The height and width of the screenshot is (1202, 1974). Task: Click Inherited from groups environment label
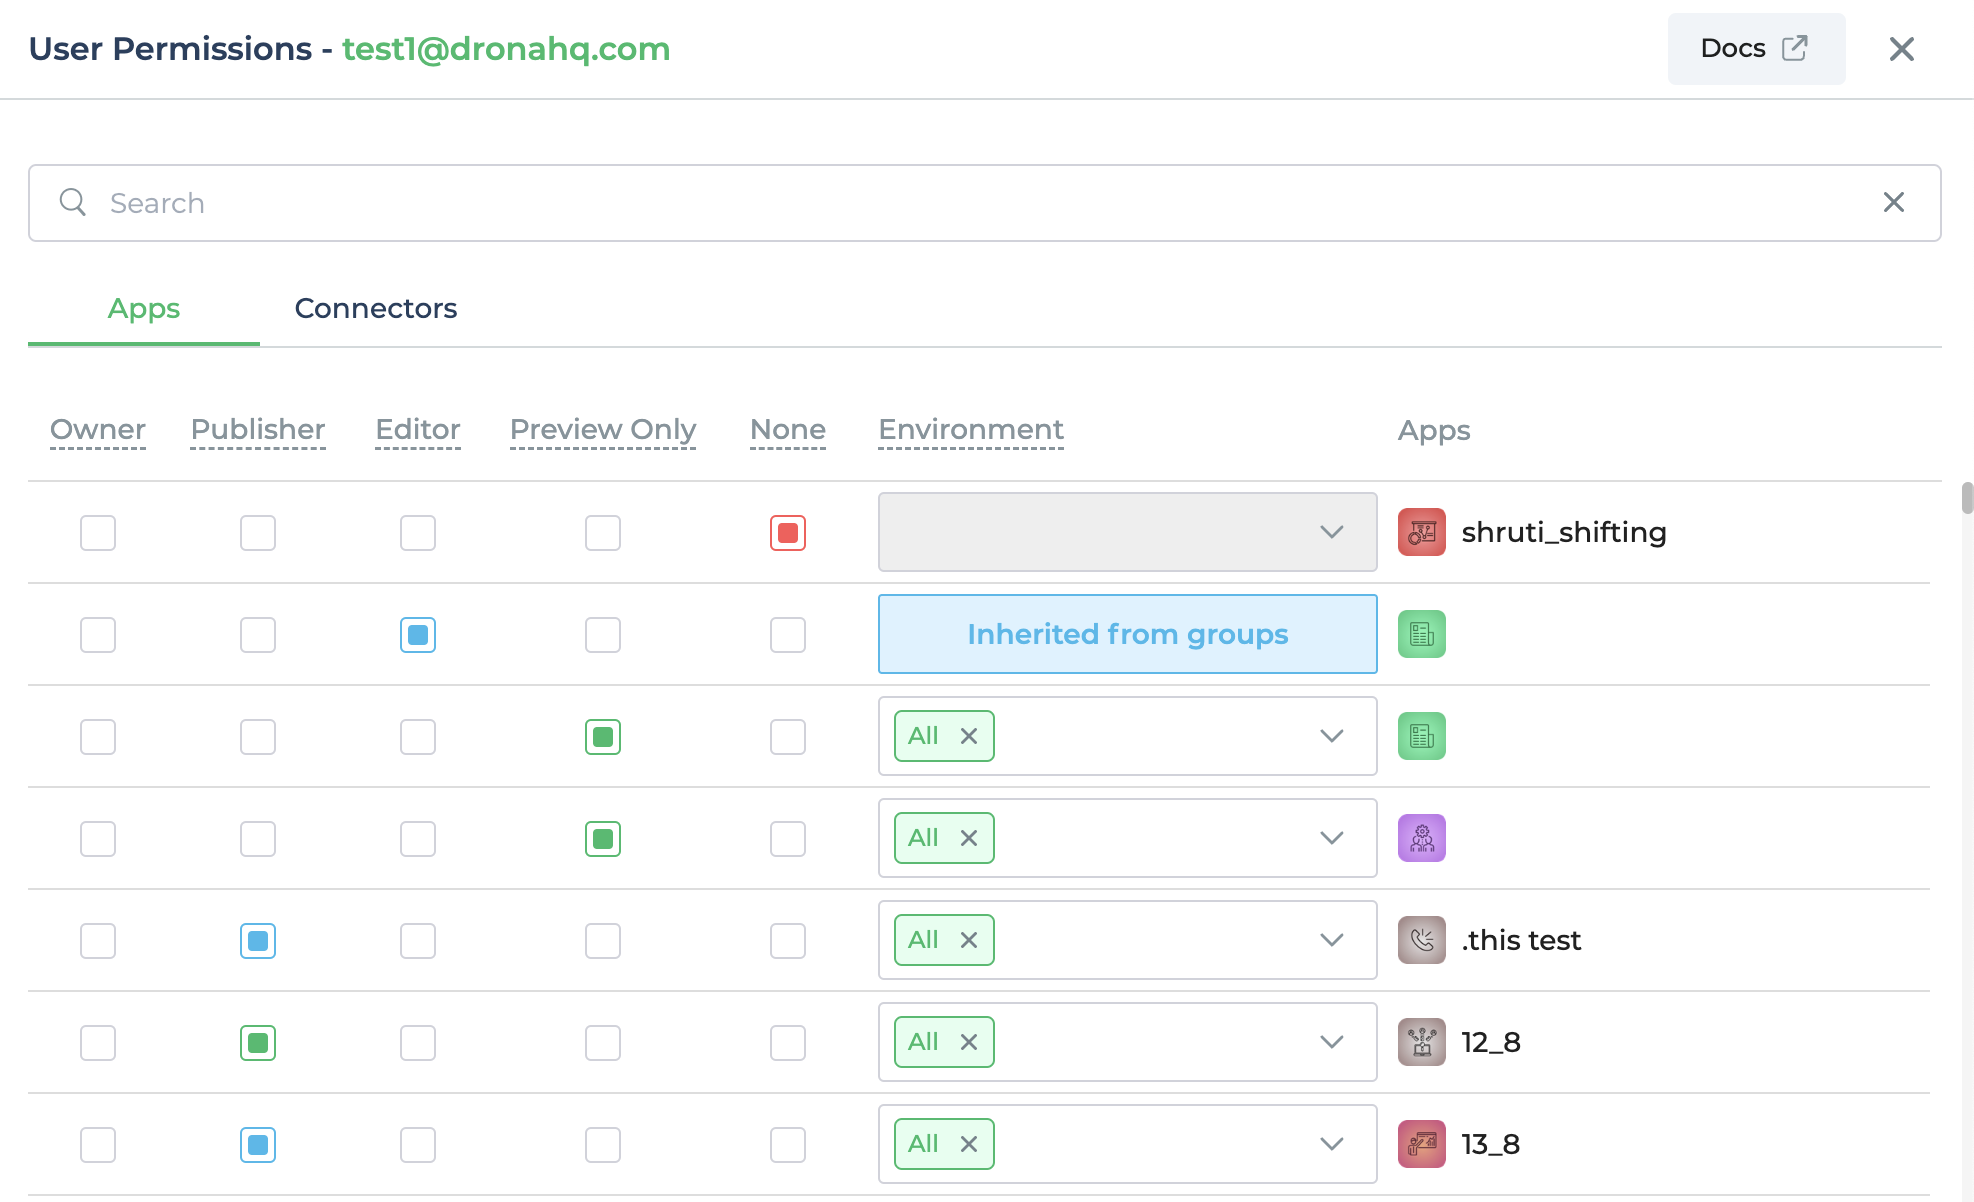[x=1128, y=633]
